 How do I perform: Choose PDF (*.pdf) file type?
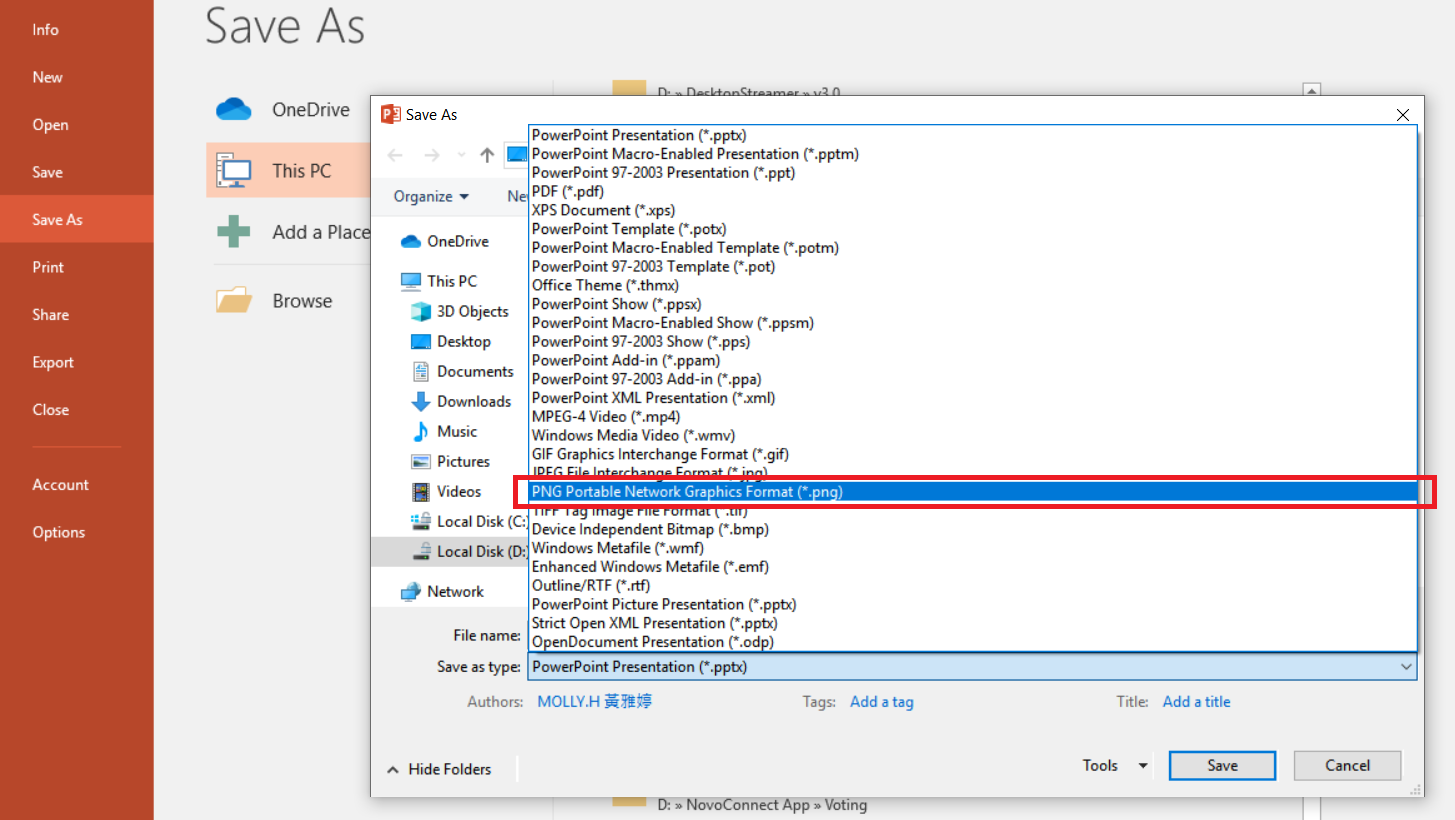pyautogui.click(x=972, y=191)
